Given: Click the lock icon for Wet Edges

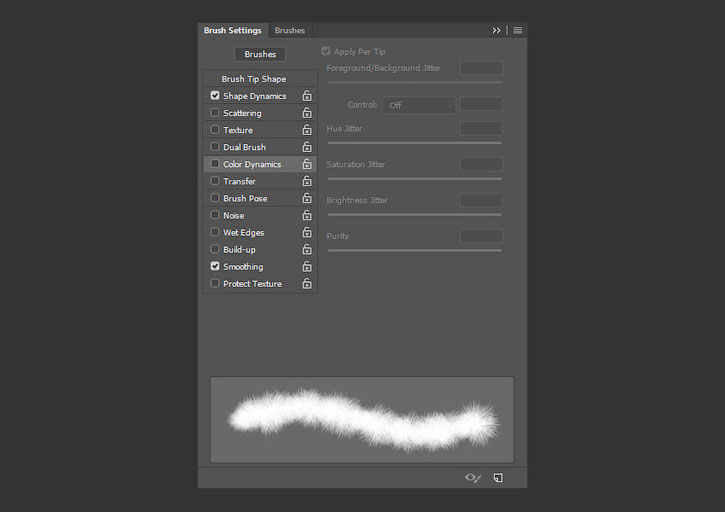Looking at the screenshot, I should tap(307, 233).
